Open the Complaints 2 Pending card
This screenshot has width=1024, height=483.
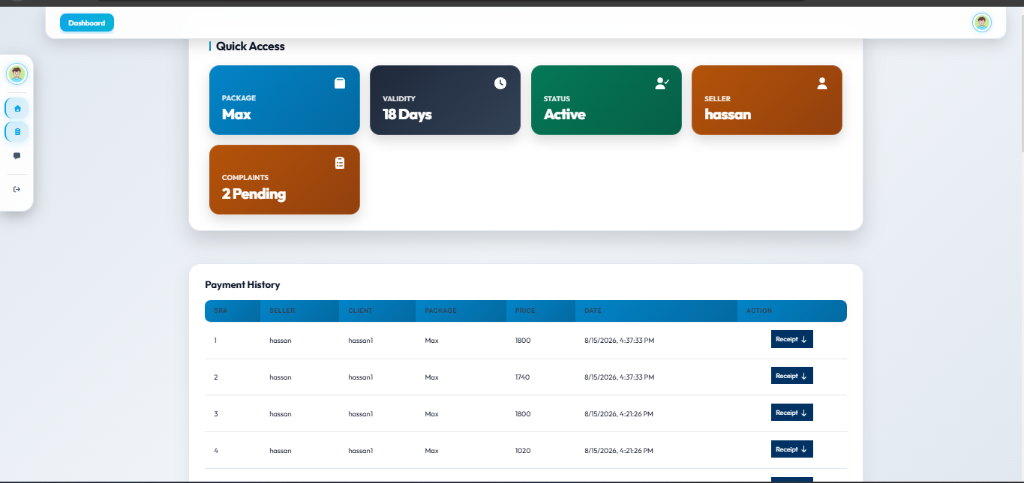(284, 179)
